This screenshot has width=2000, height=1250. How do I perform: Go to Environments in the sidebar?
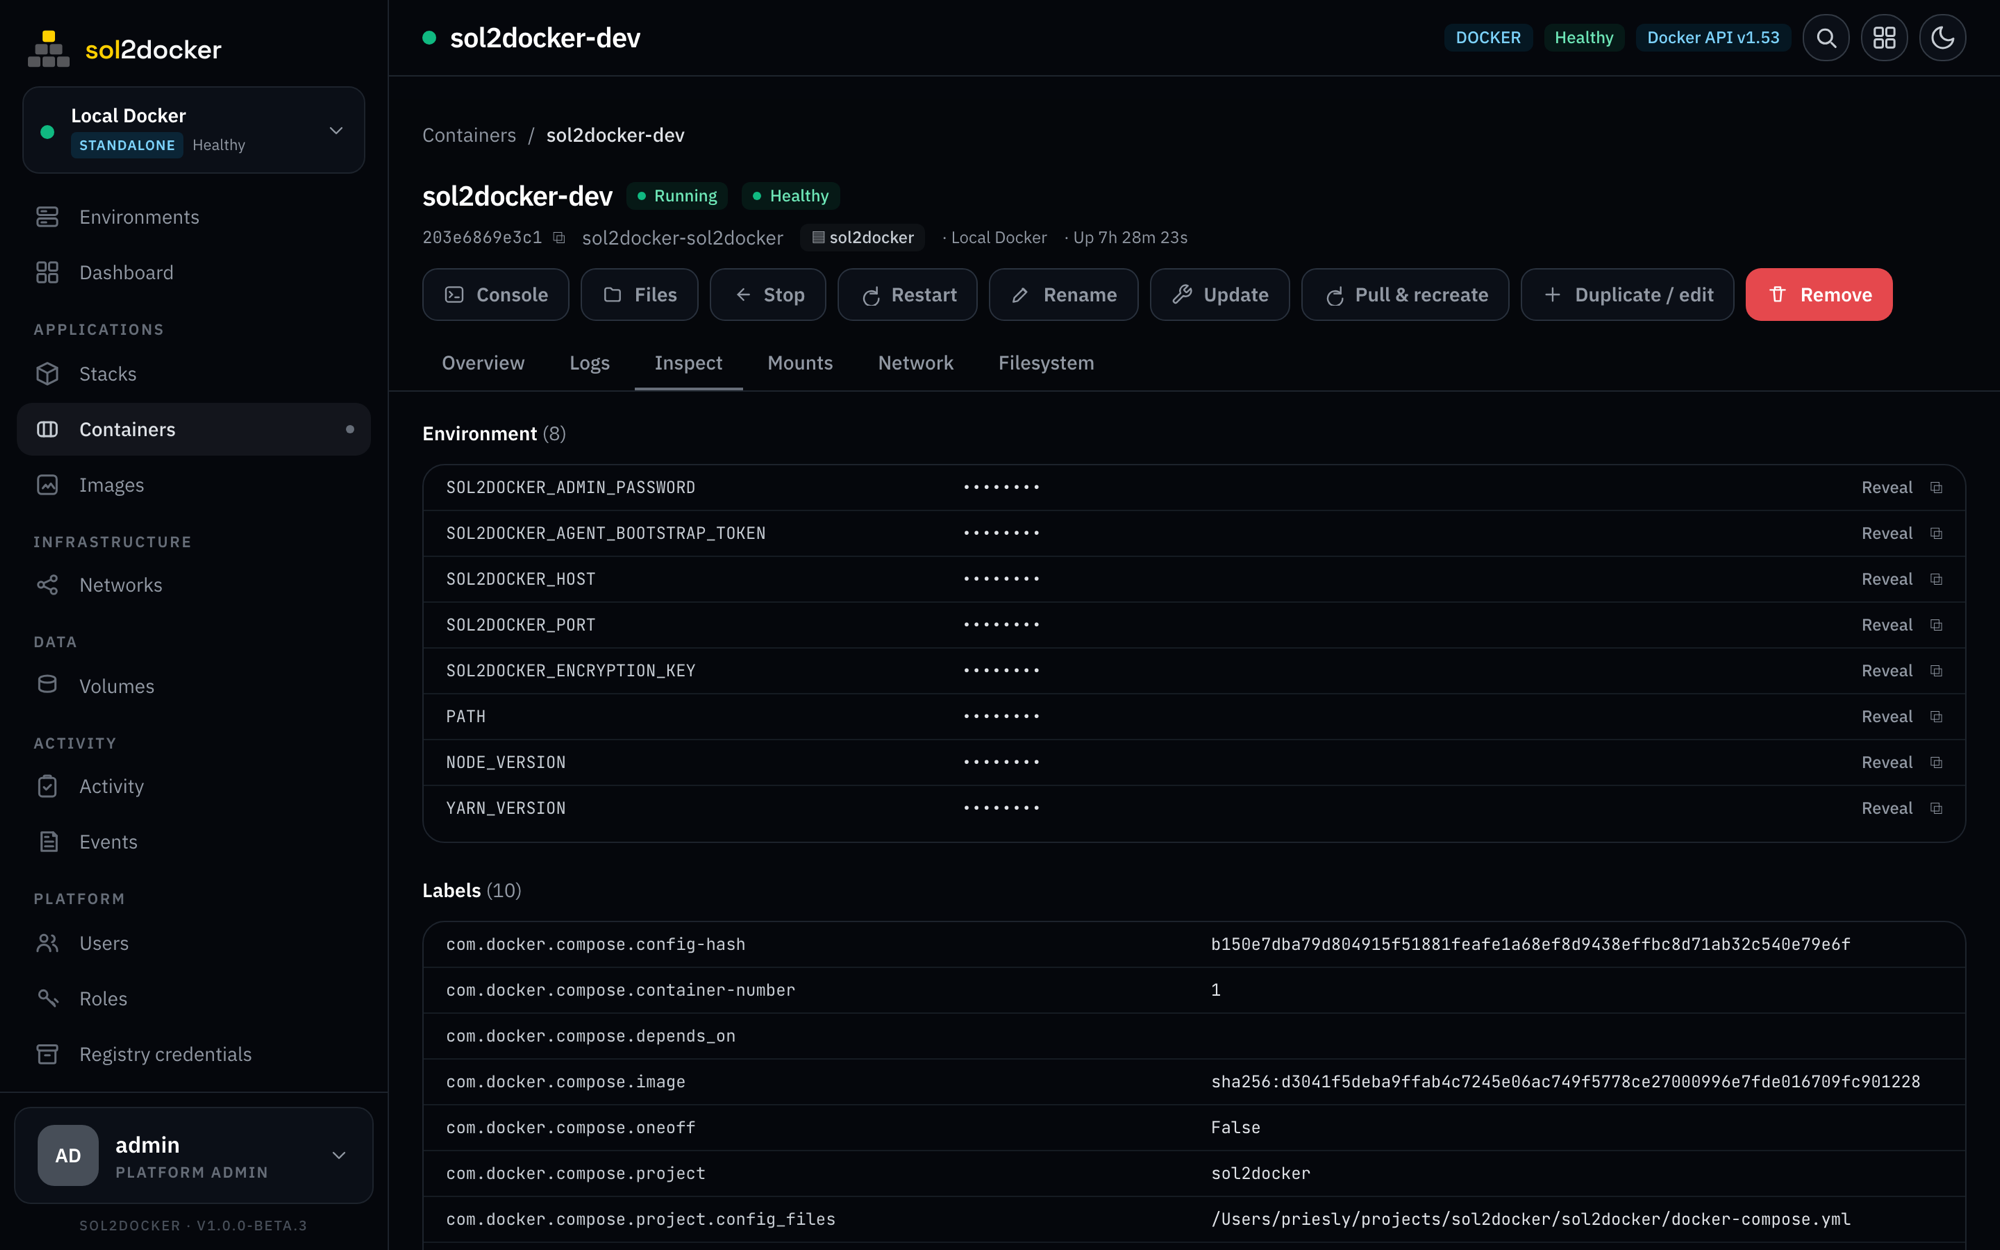click(x=194, y=217)
